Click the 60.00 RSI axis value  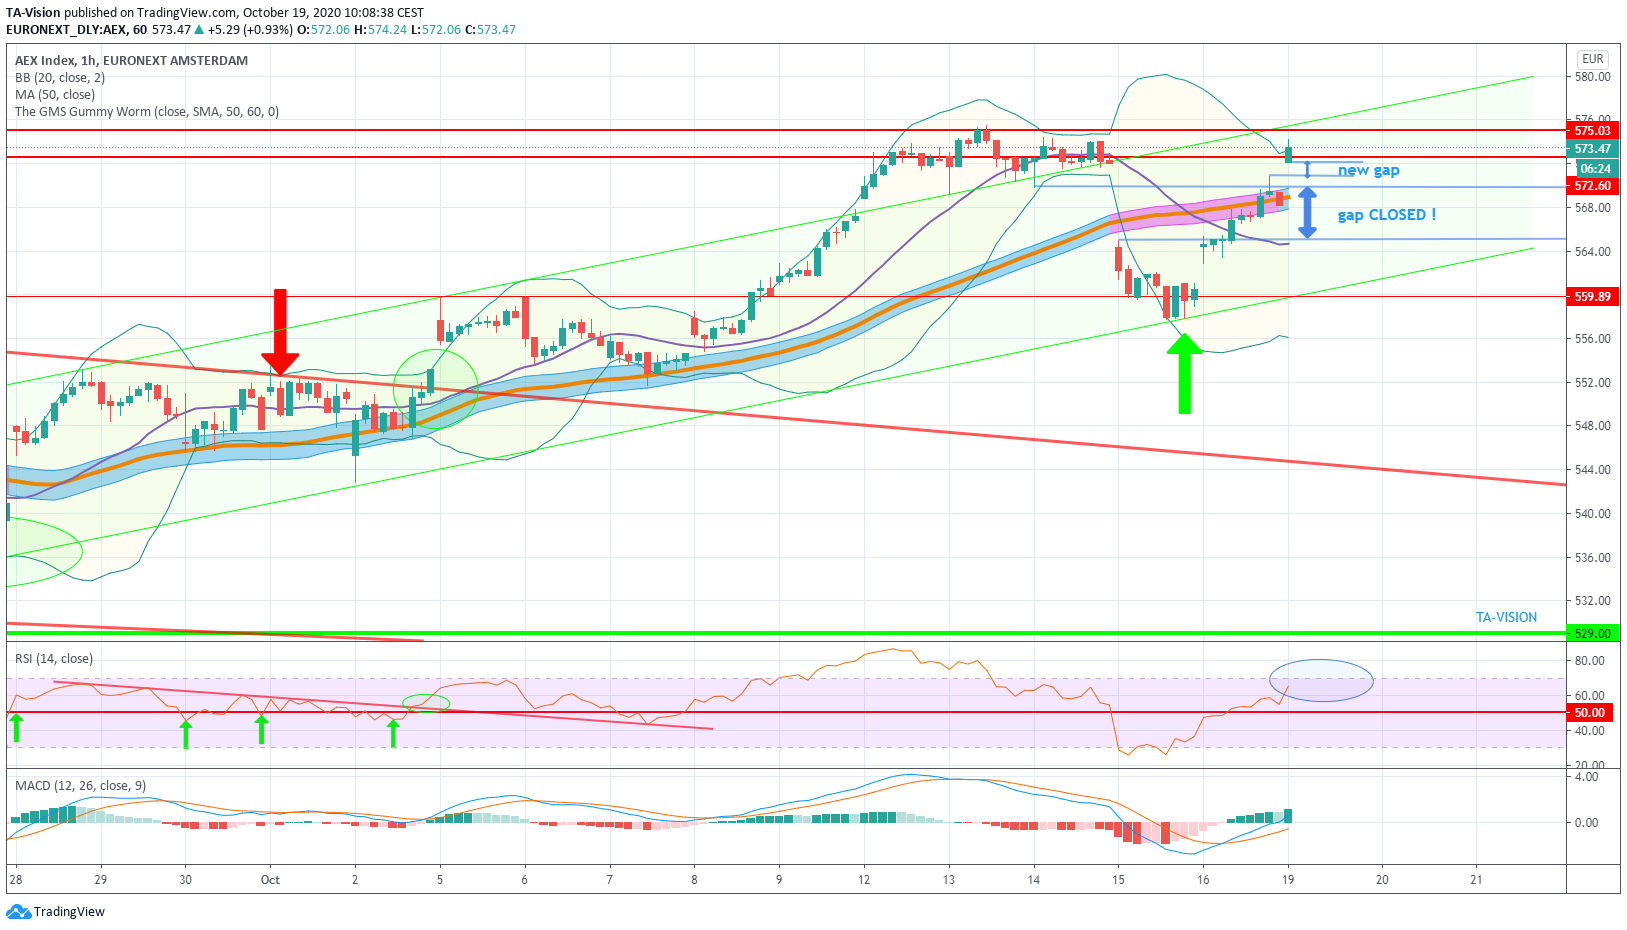click(x=1590, y=695)
